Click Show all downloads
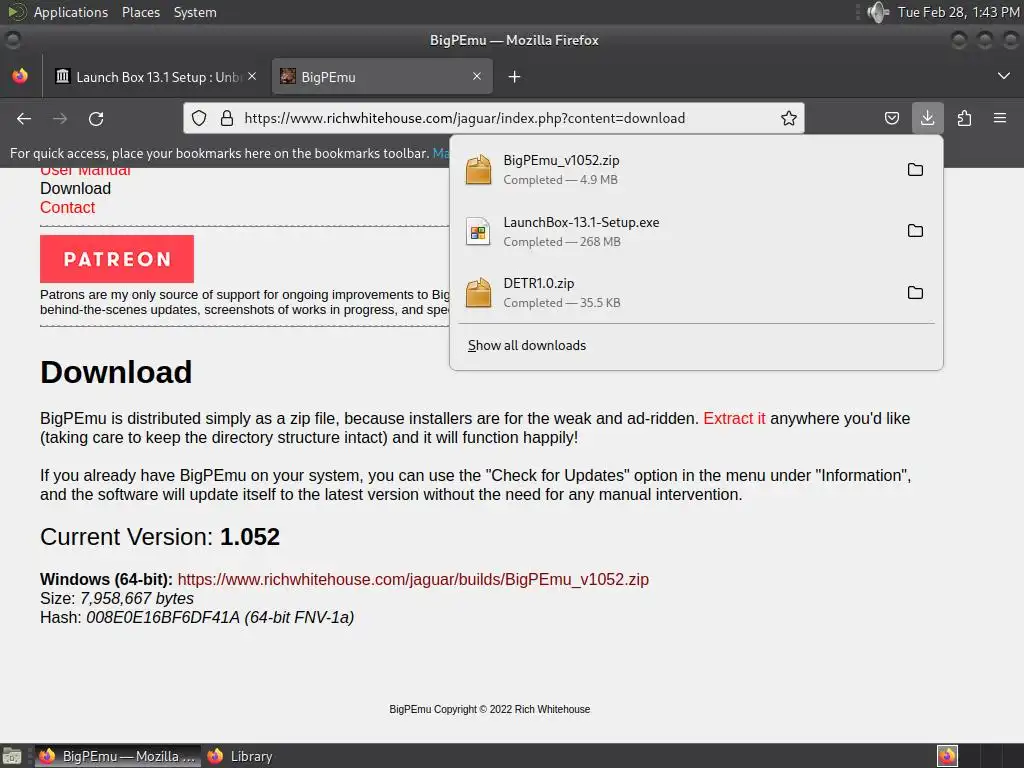 [x=527, y=345]
